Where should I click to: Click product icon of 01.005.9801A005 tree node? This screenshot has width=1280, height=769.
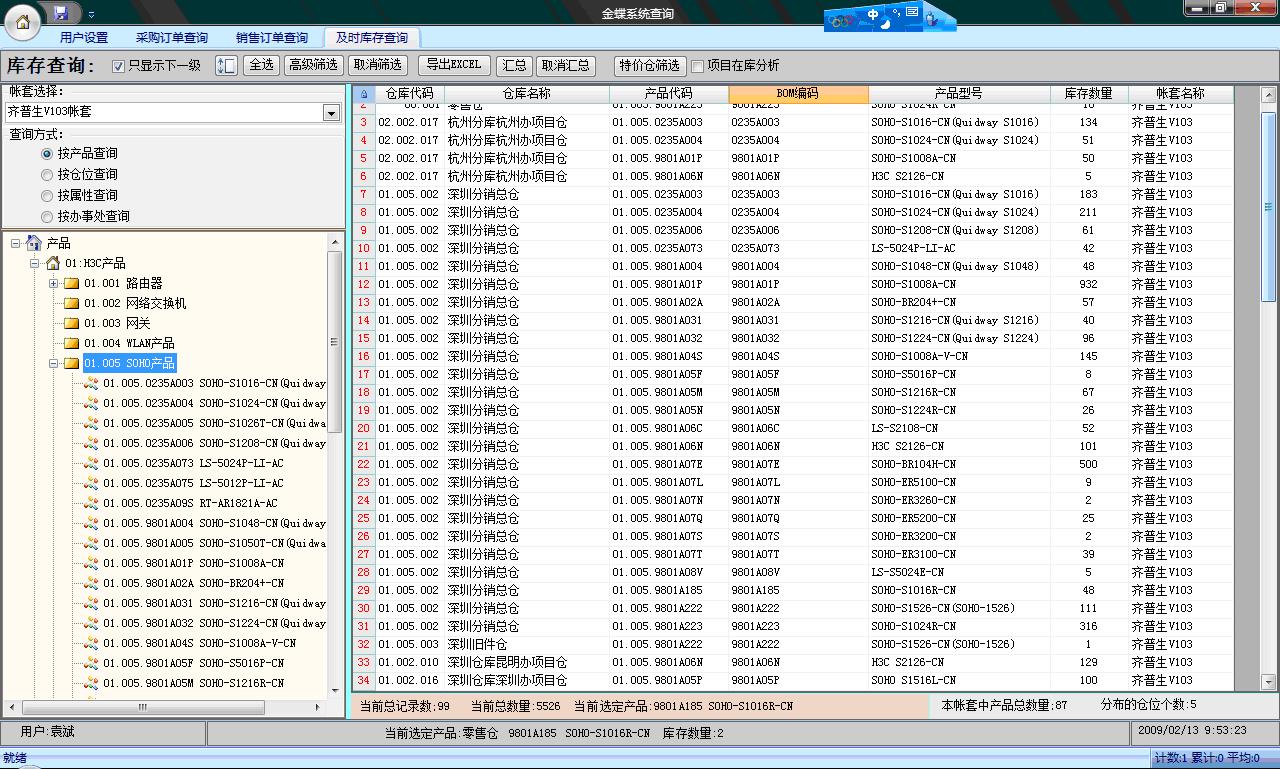point(91,543)
